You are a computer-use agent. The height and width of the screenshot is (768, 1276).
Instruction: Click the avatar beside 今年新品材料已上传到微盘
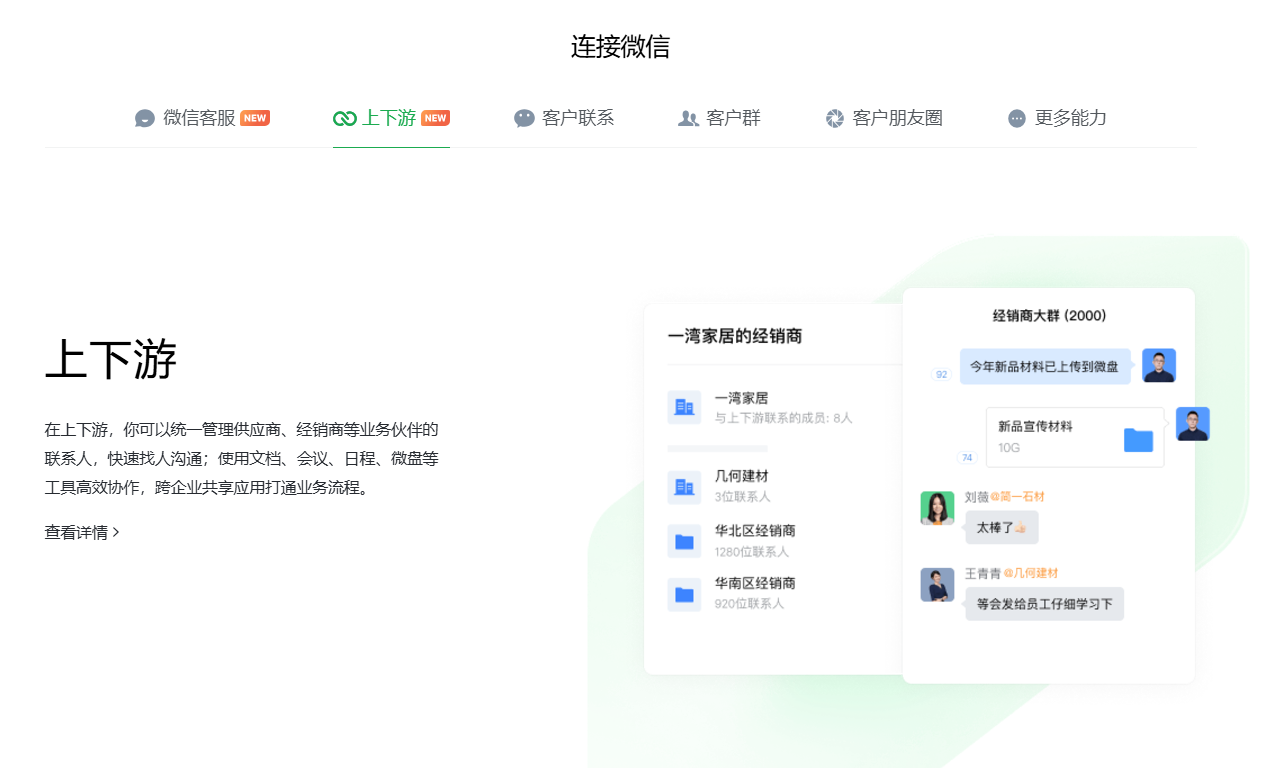[x=1159, y=365]
